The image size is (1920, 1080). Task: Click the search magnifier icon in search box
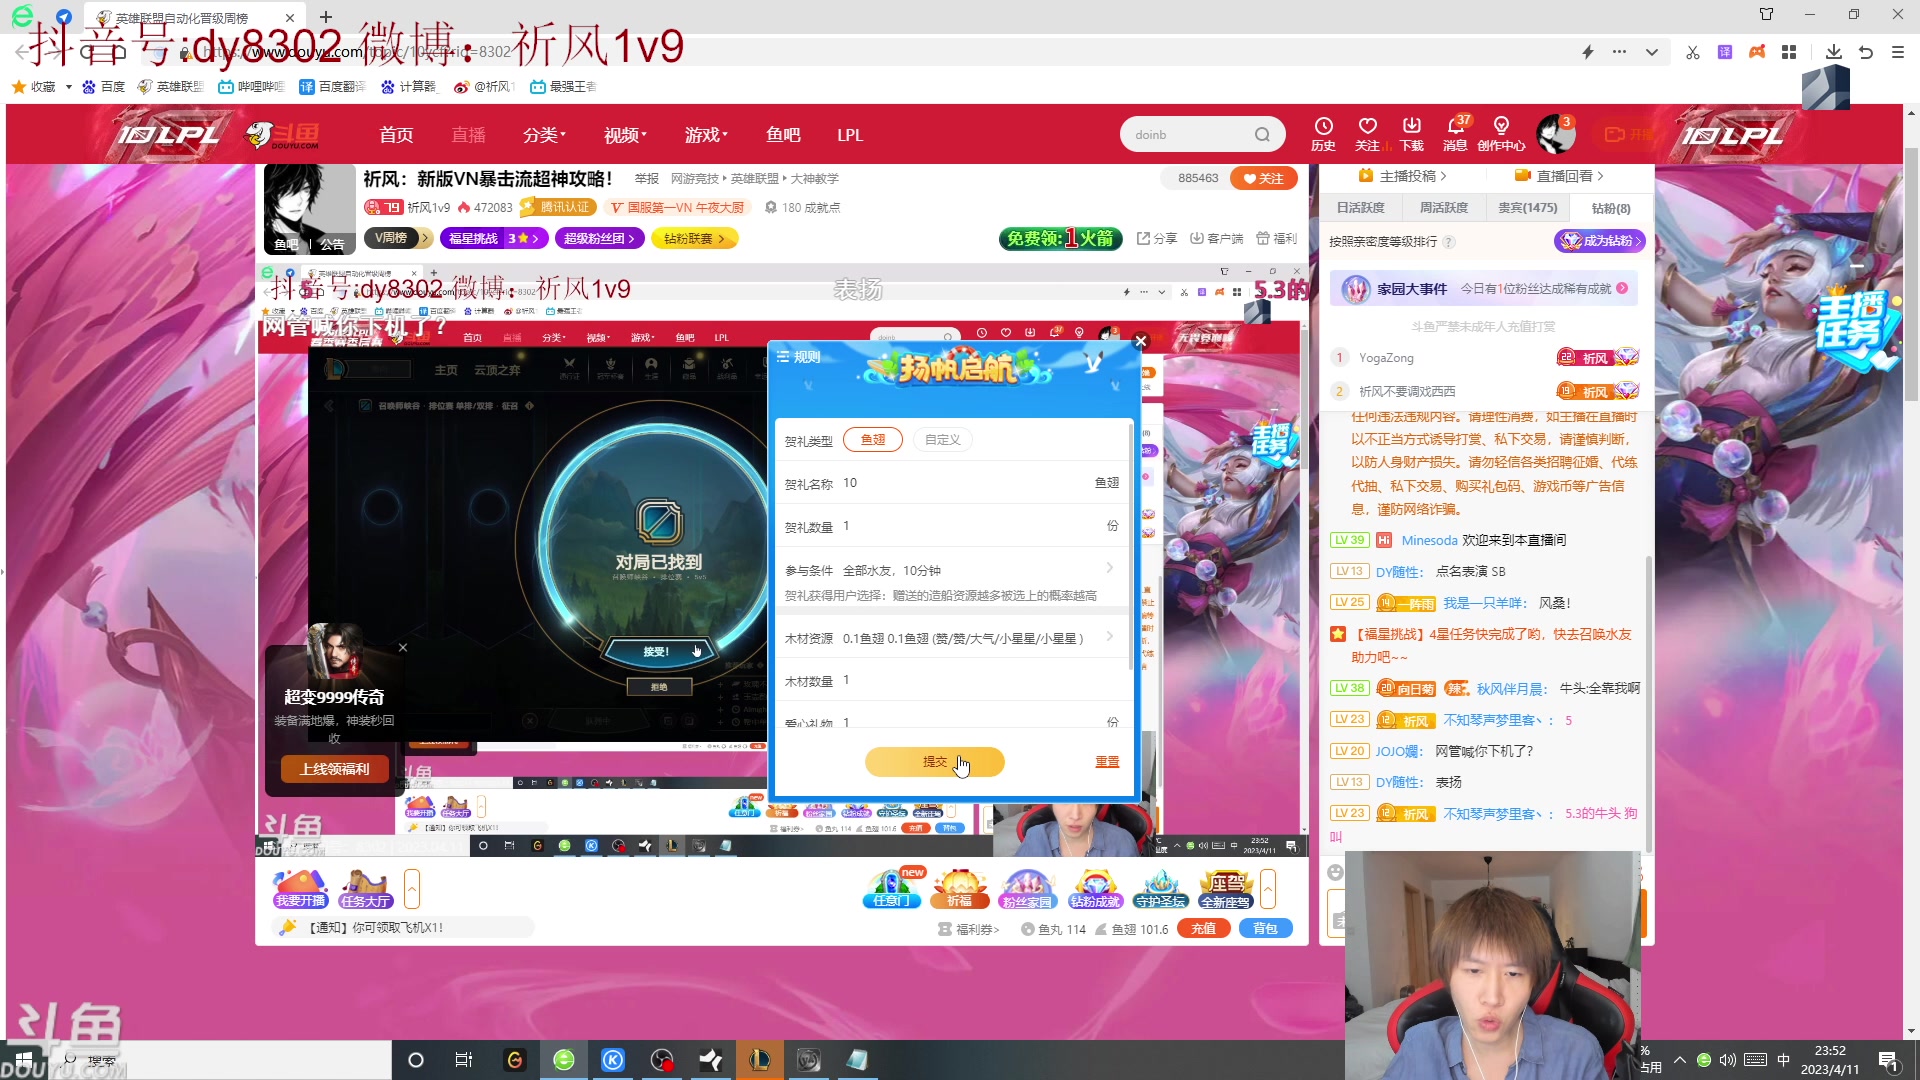[1262, 135]
